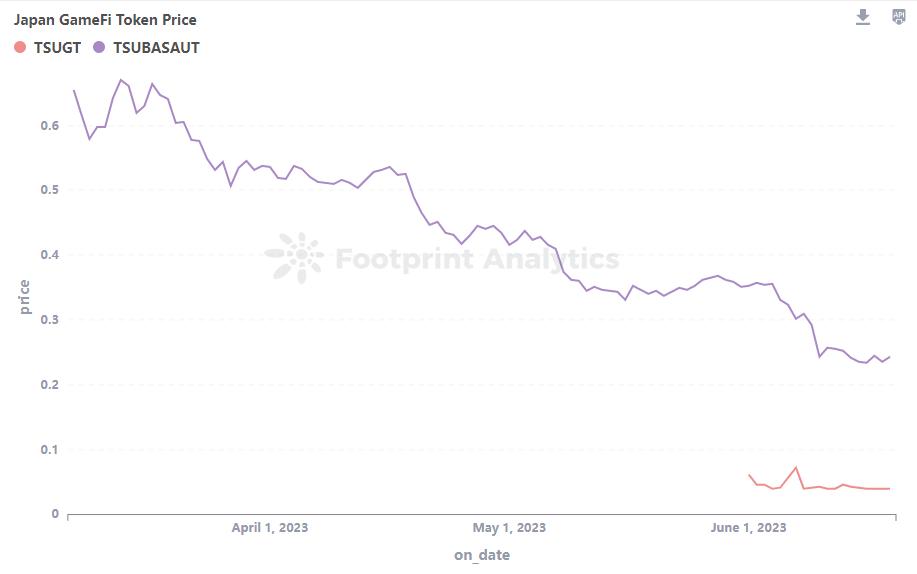
Task: Select the April 1, 2023 date label
Action: (x=270, y=527)
